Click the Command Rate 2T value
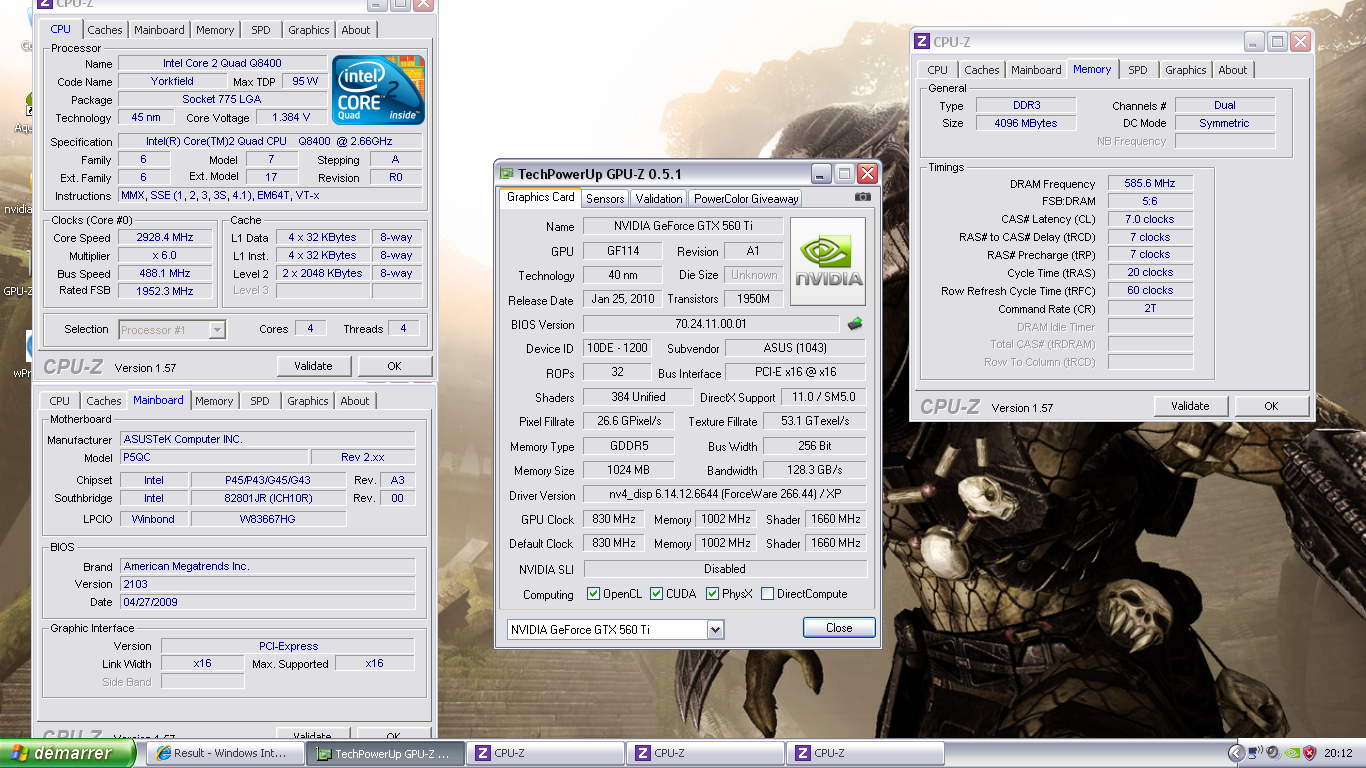Image resolution: width=1366 pixels, height=768 pixels. (1150, 309)
